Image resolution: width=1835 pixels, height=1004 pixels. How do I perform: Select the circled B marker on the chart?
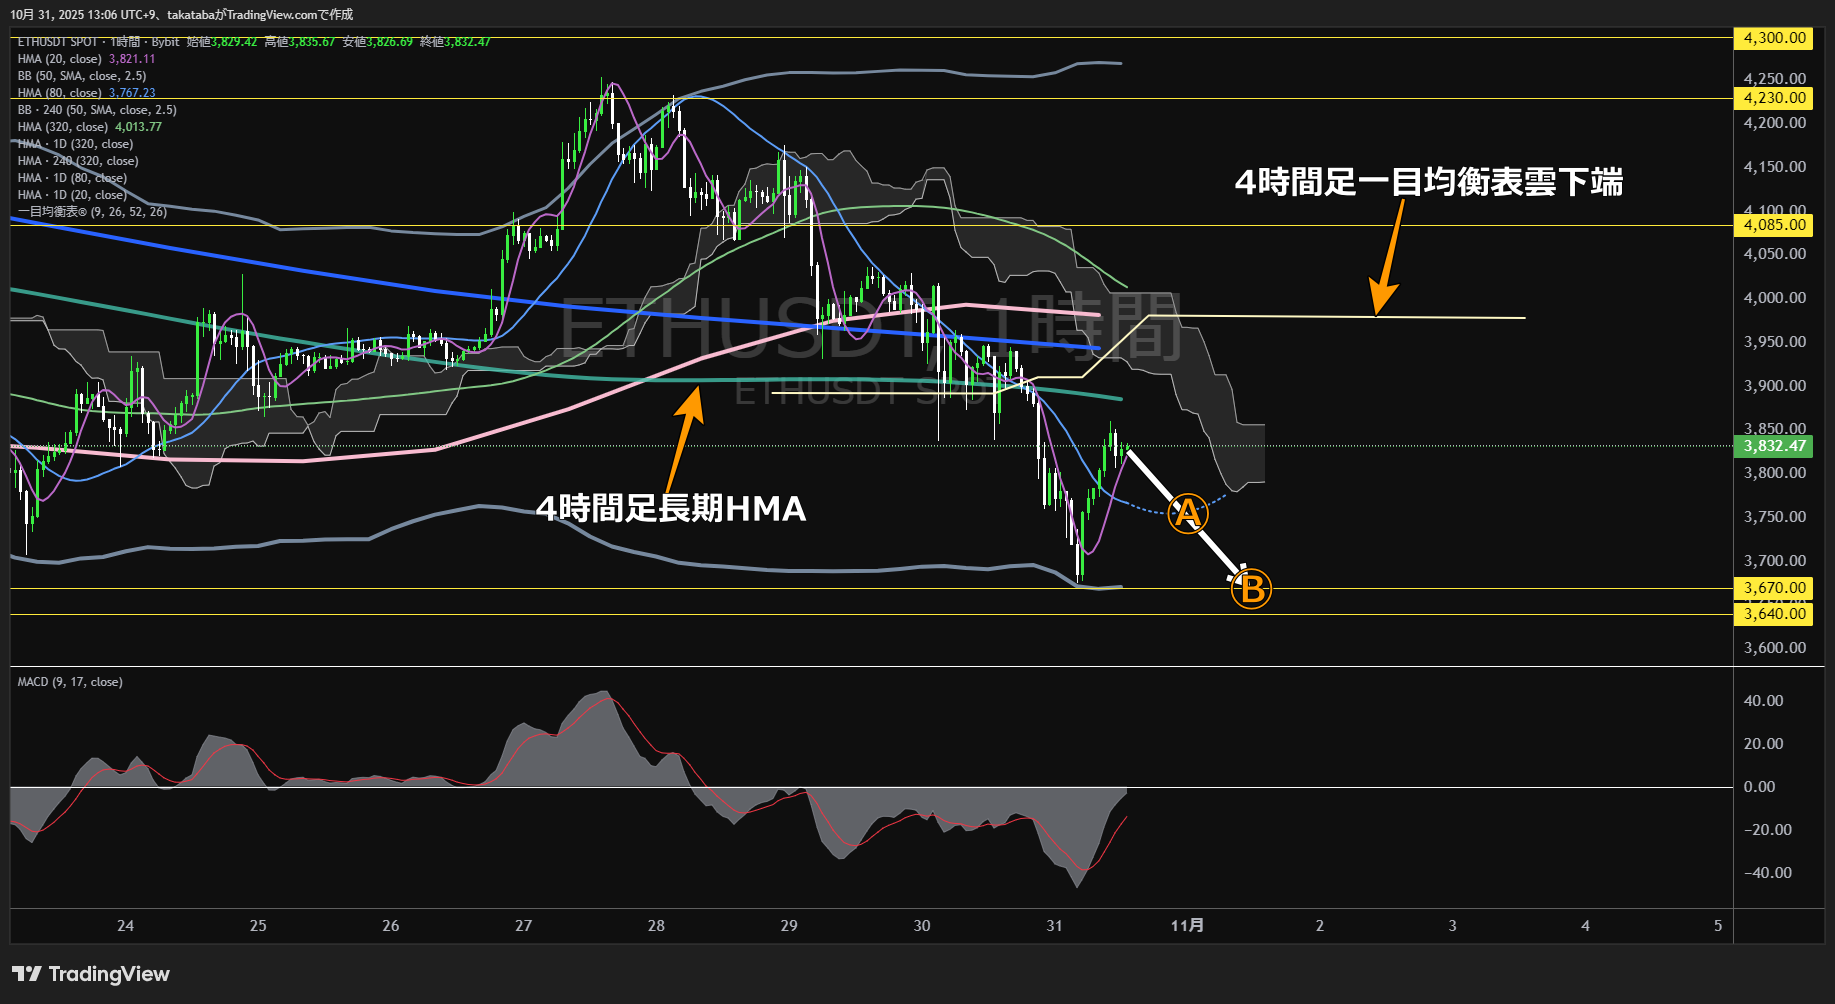coord(1251,590)
